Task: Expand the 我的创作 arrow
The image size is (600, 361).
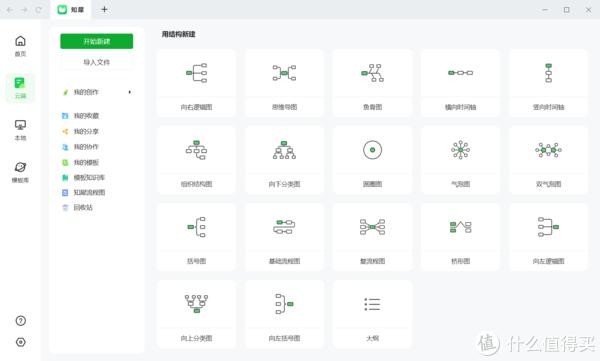Action: [130, 92]
